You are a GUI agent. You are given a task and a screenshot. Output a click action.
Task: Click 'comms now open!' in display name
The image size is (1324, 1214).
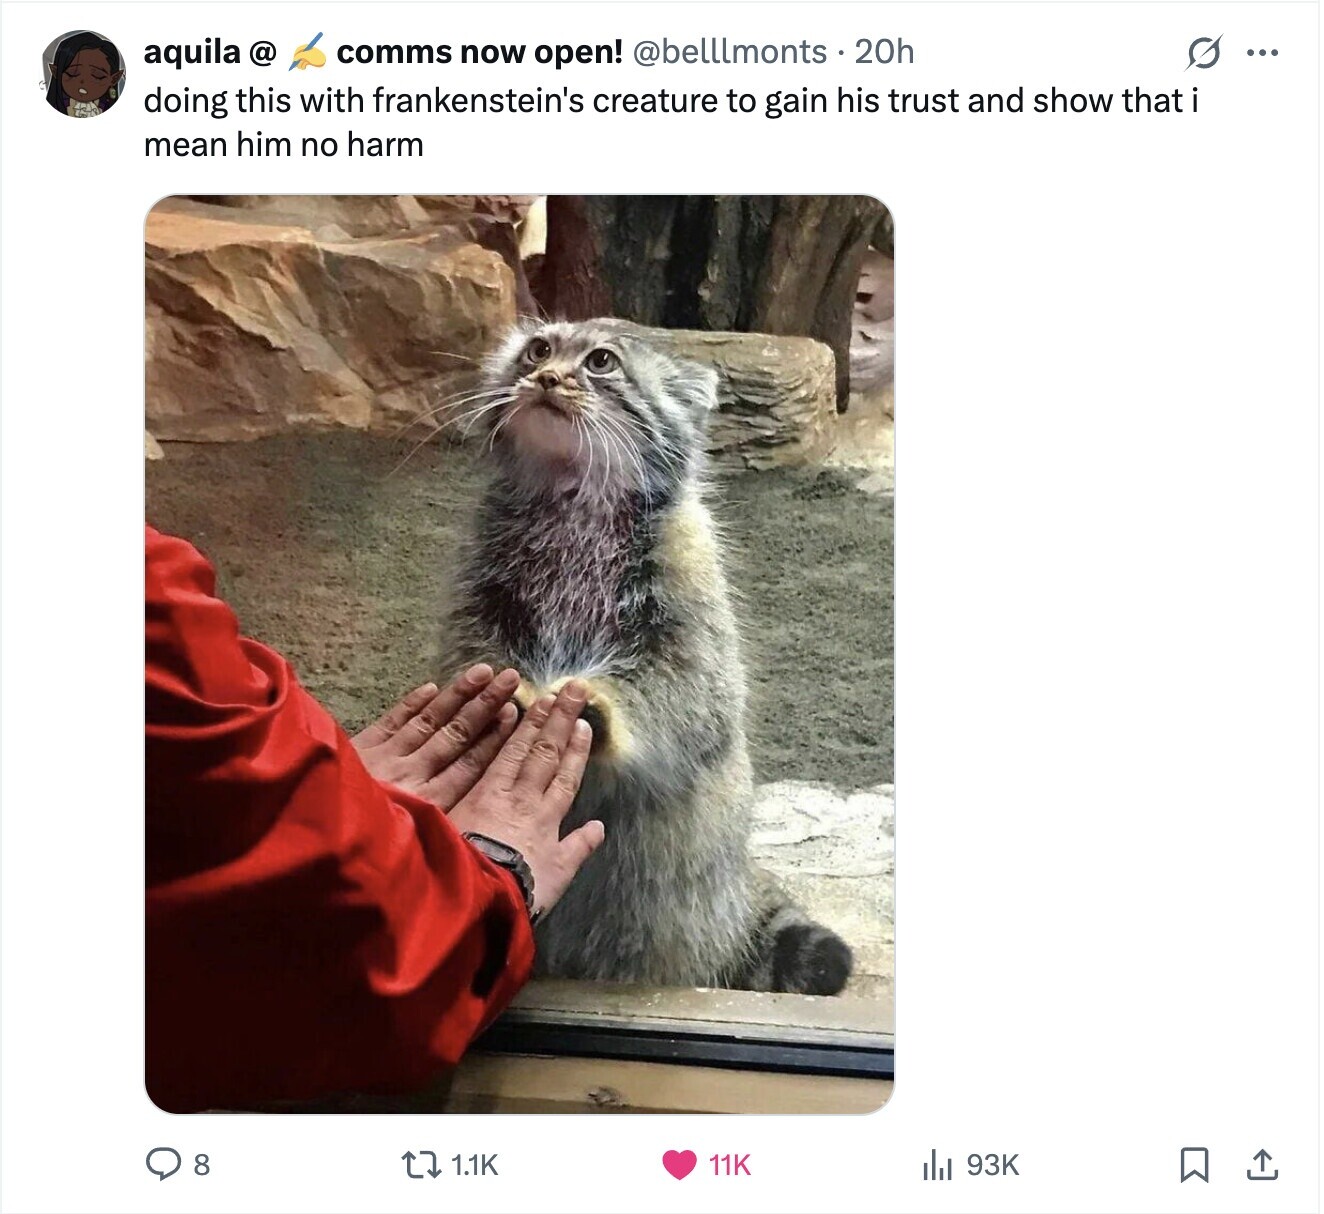coord(480,52)
